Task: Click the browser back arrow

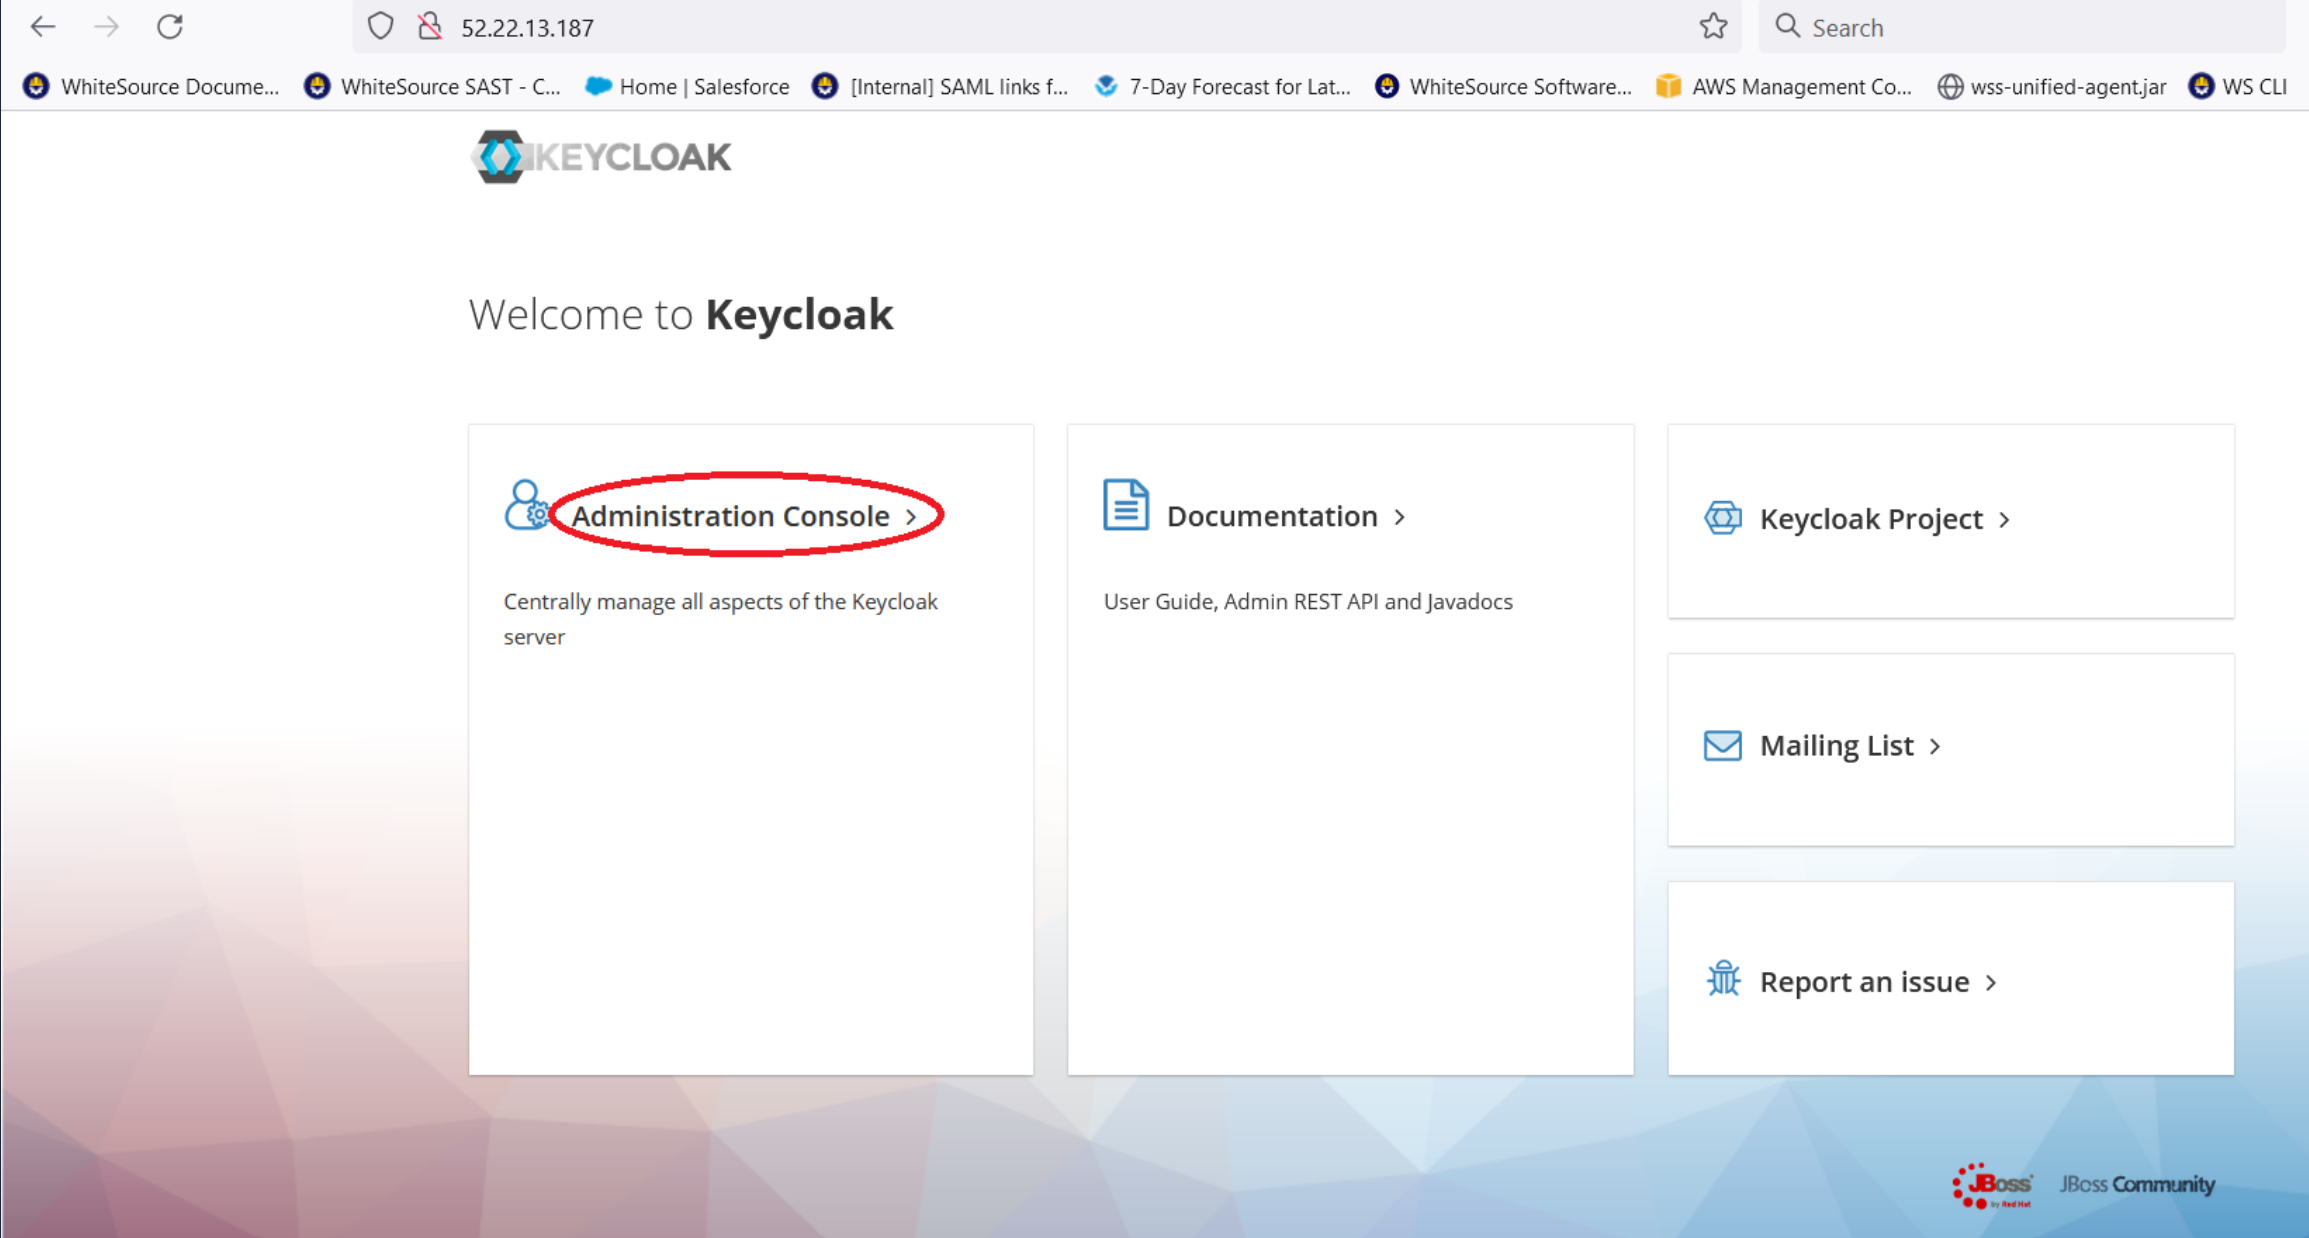Action: point(42,26)
